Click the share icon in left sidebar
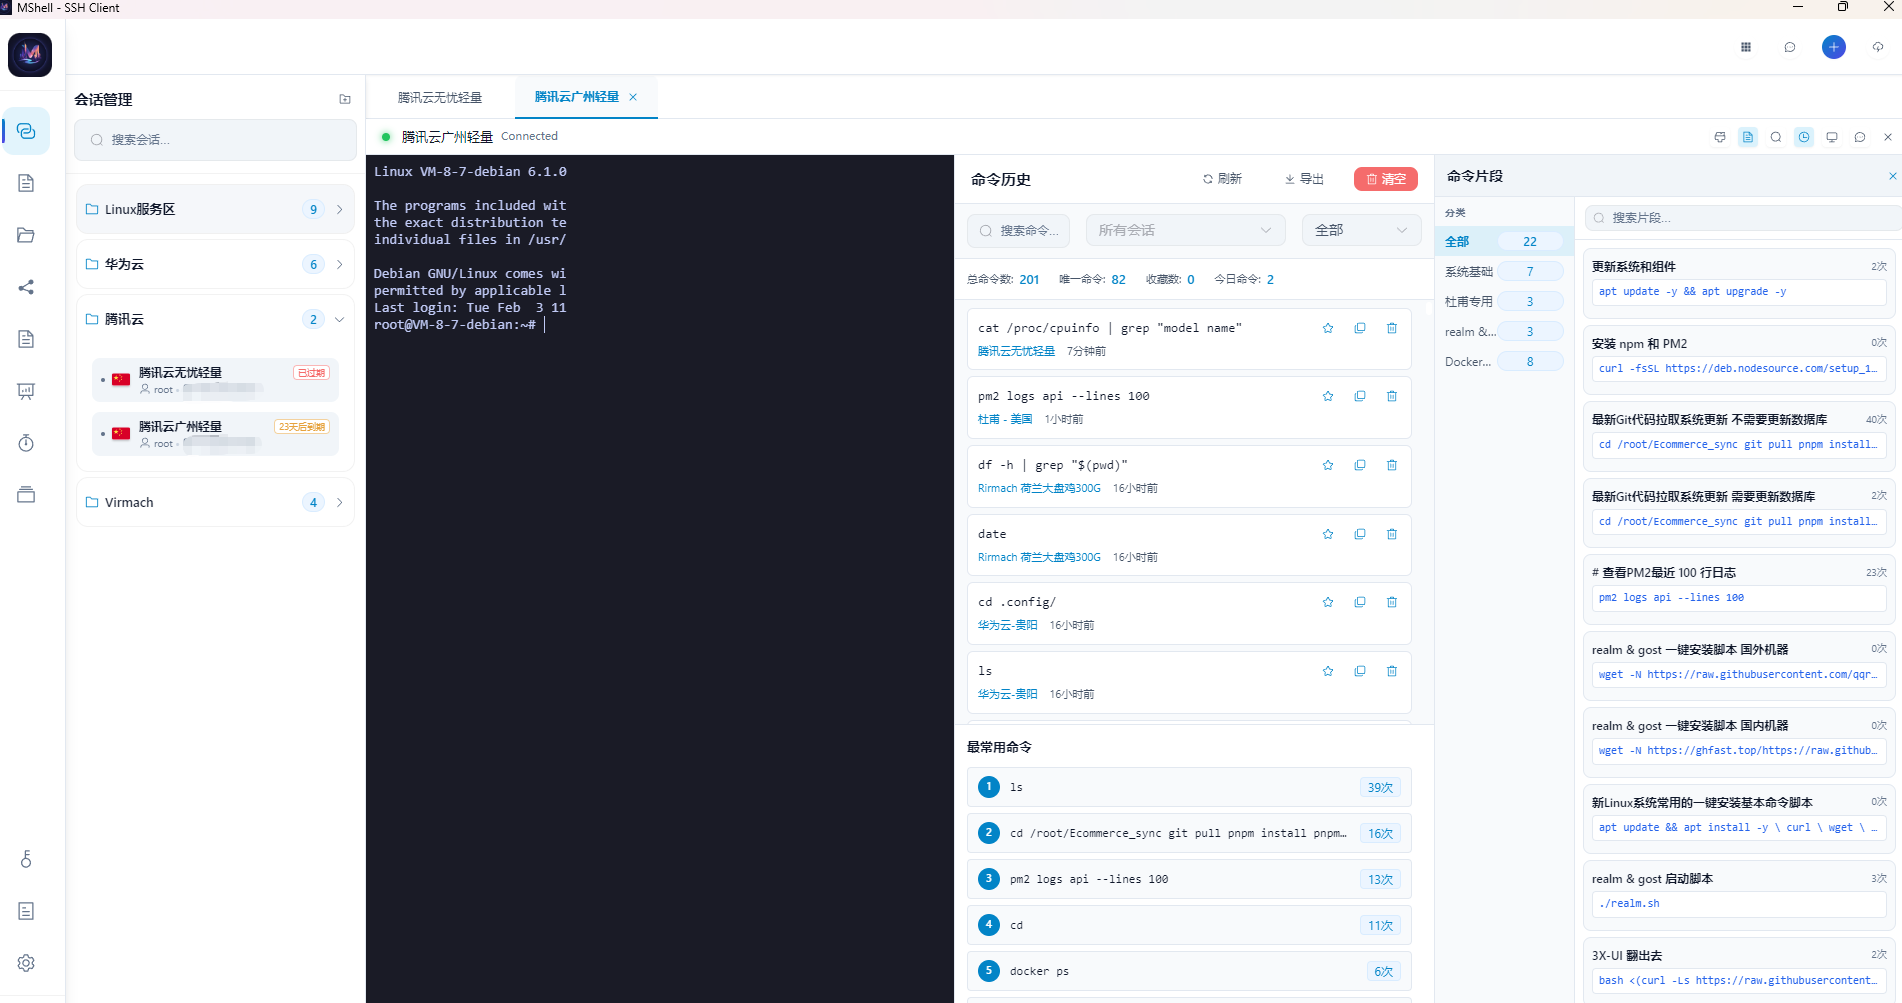1902x1003 pixels. pos(26,287)
